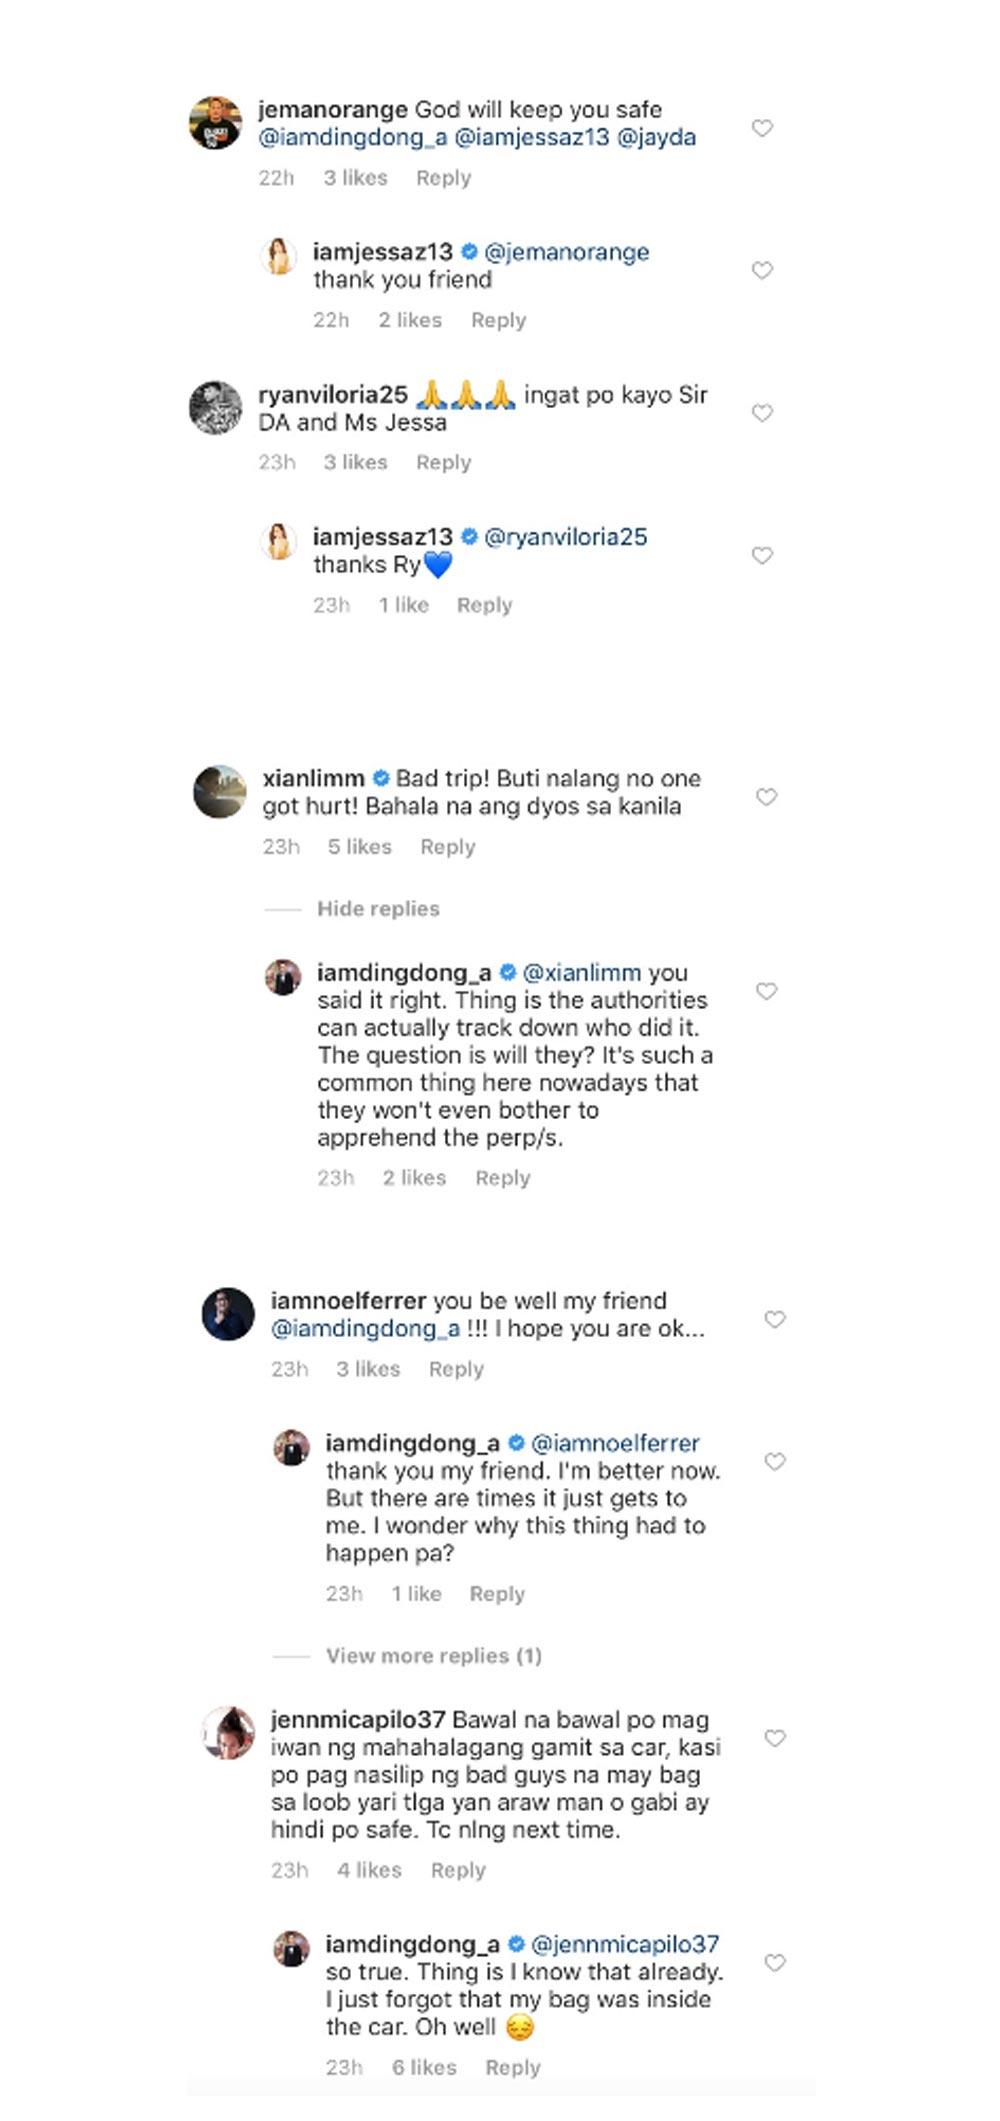Open ryanviloria25's profile picture

click(x=215, y=408)
